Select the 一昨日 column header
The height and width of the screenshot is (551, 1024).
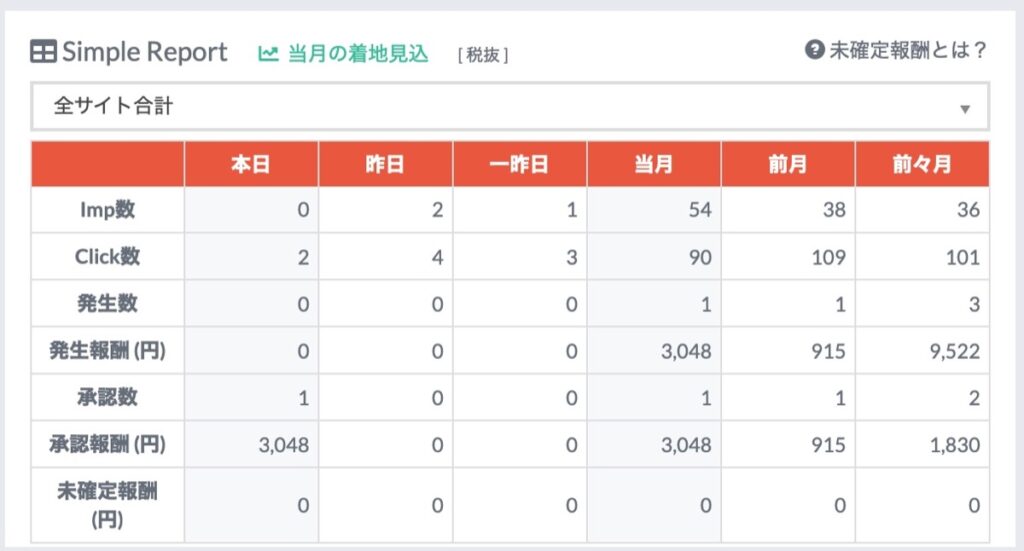(x=520, y=164)
